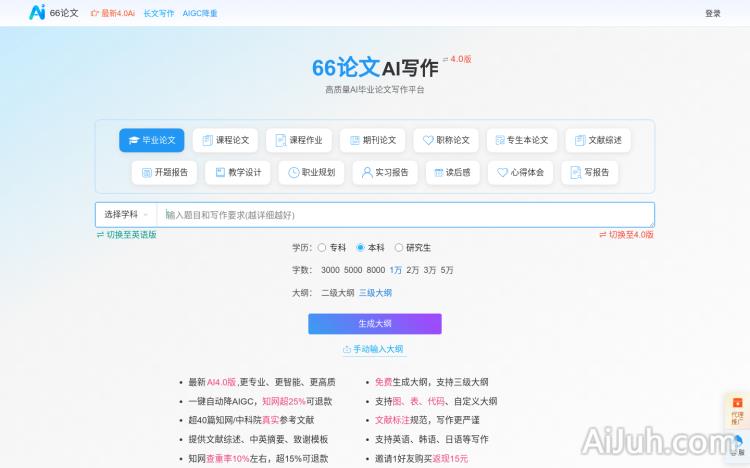Click the 手动输入大纲 link
Screen dimensions: 750x468
(x=374, y=349)
